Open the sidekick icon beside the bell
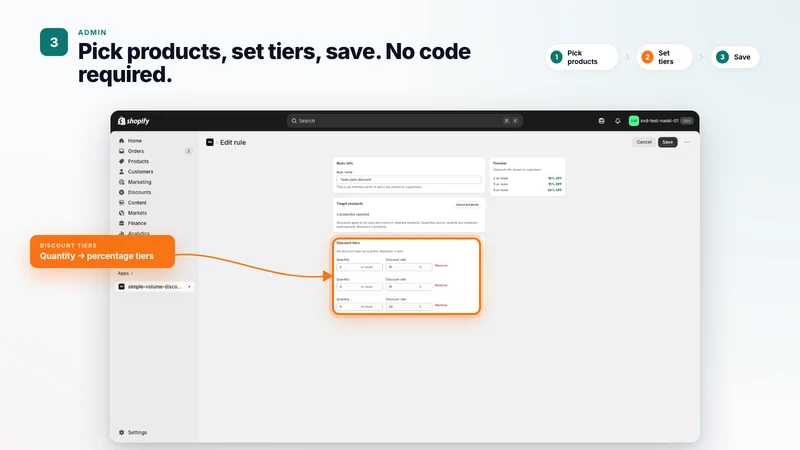 pos(602,121)
